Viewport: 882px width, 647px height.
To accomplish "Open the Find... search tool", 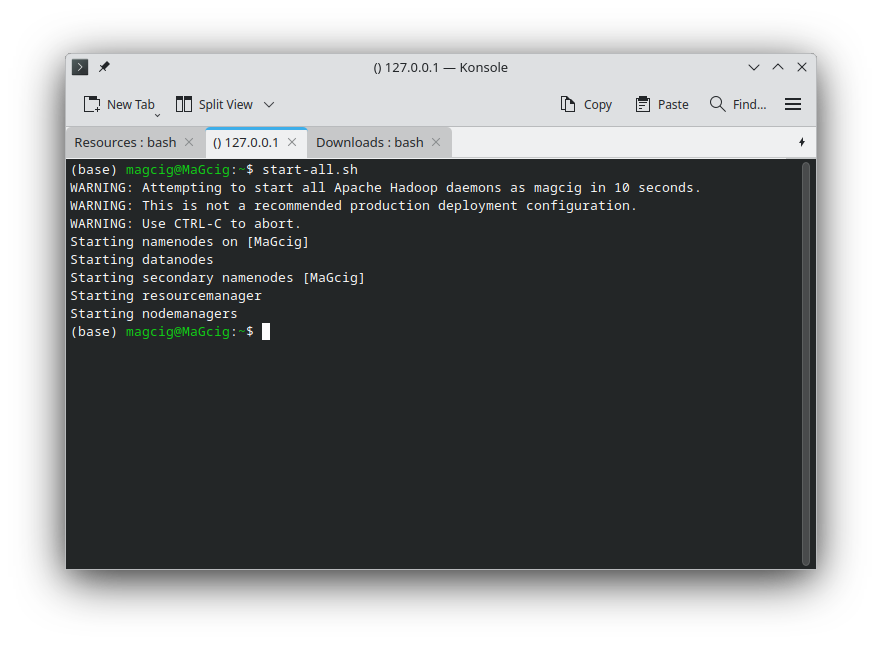I will (x=738, y=105).
